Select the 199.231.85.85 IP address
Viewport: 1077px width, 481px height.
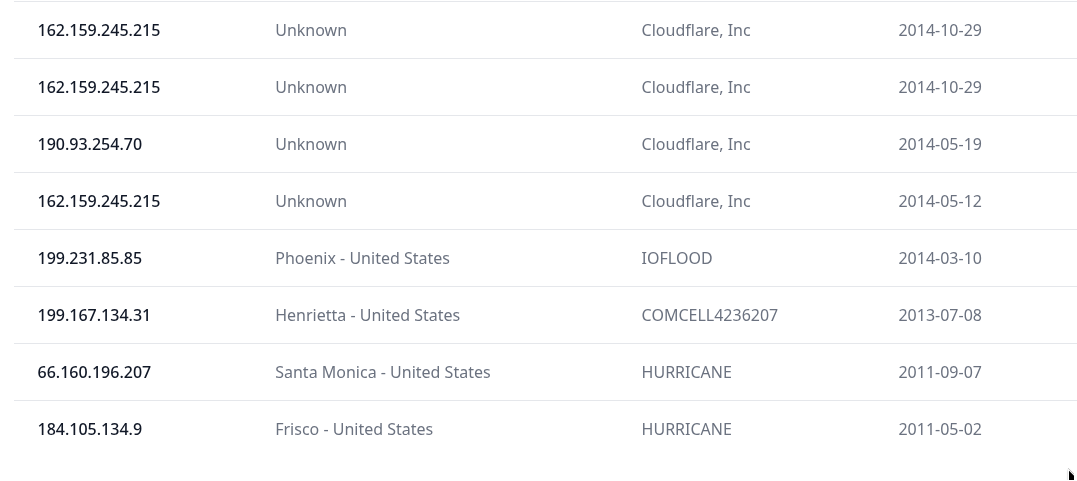(90, 258)
